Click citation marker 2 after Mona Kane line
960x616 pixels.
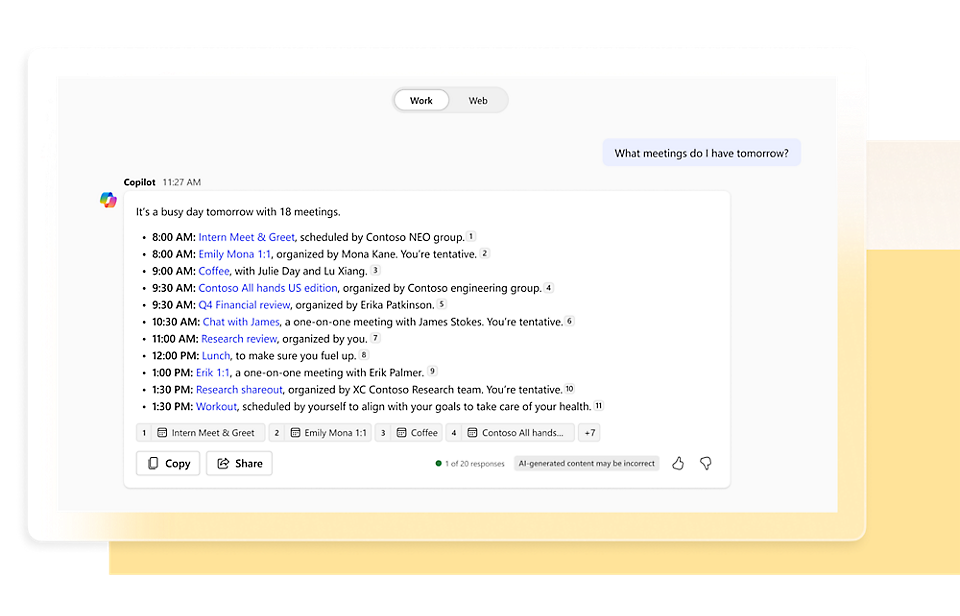click(x=484, y=253)
